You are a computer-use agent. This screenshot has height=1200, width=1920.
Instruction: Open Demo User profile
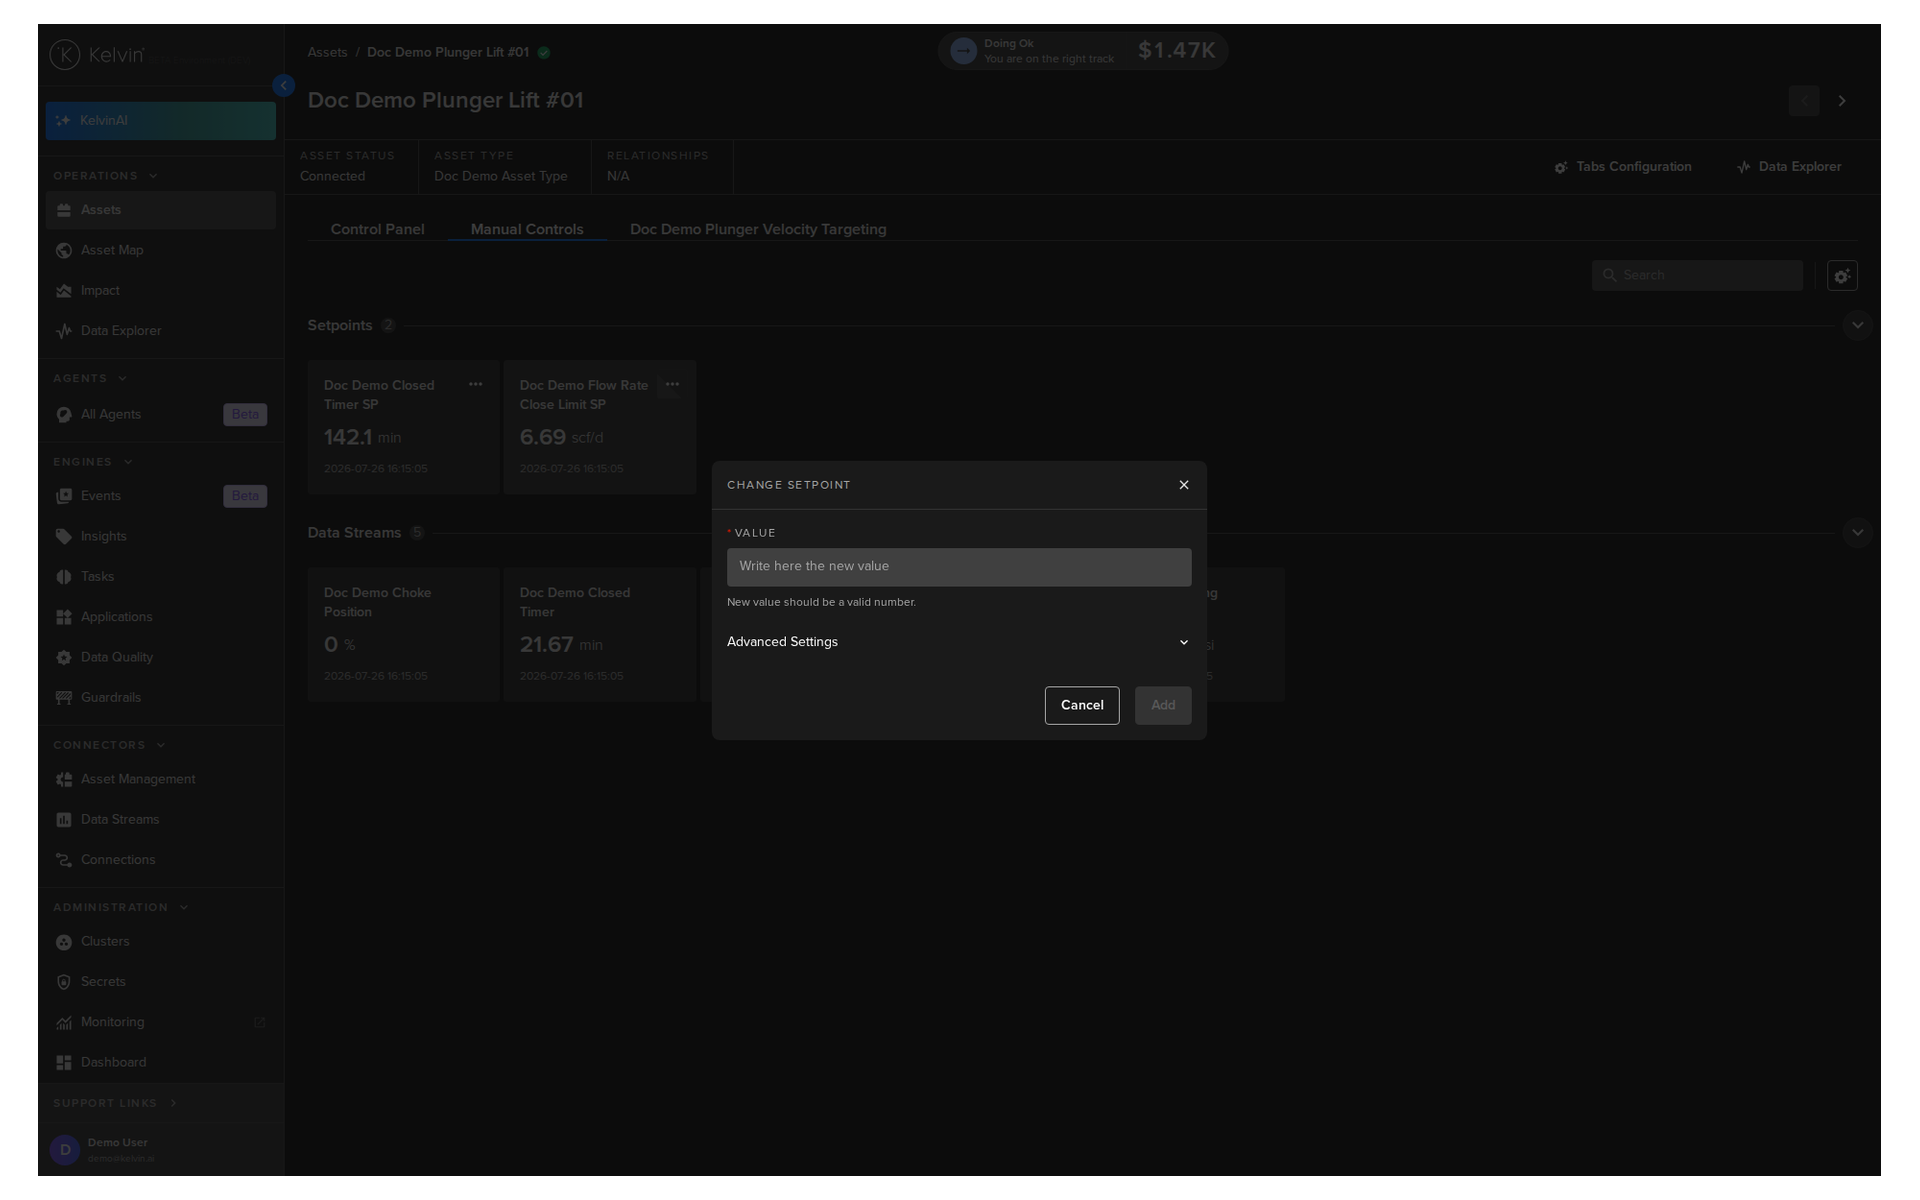(x=160, y=1150)
